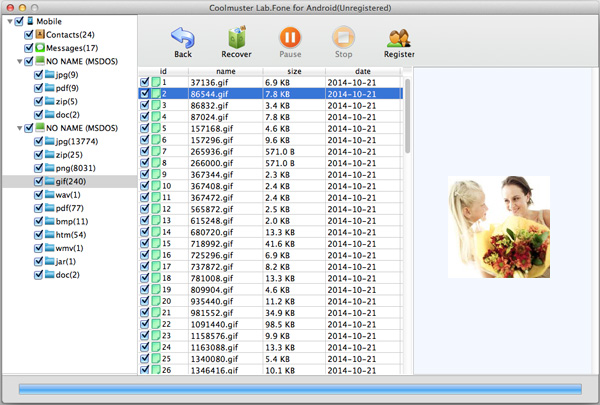The image size is (600, 405).
Task: Uncheck the Contacts(24) checkbox
Action: [29, 35]
